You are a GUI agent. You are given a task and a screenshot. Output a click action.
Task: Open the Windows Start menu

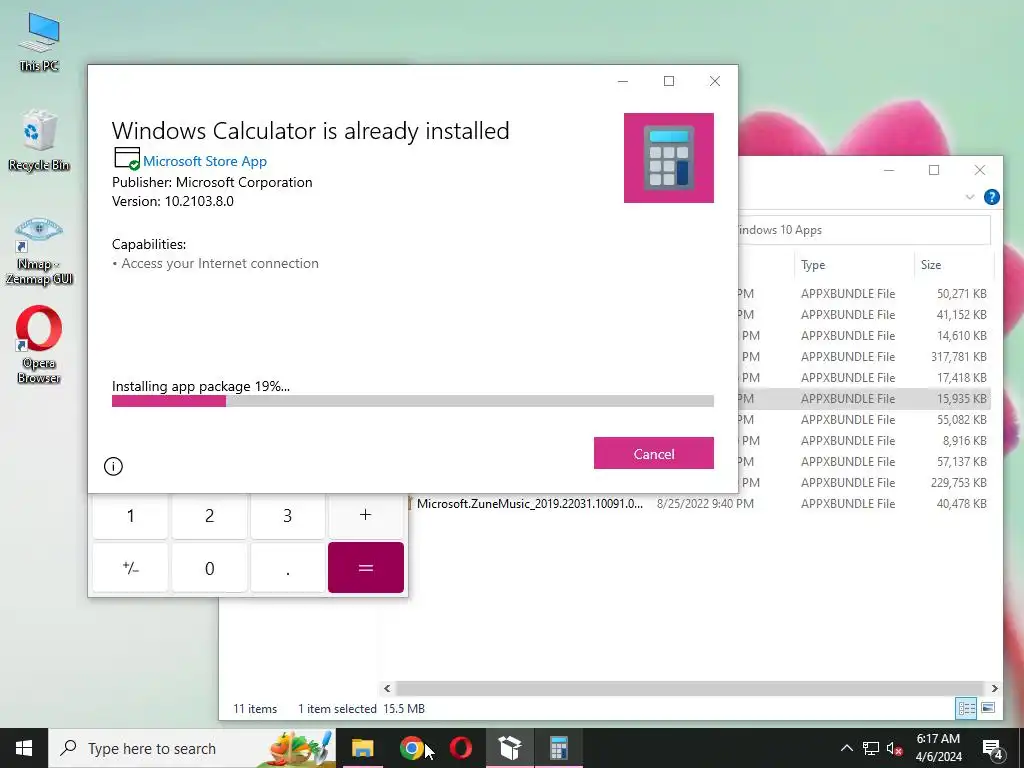[24, 748]
